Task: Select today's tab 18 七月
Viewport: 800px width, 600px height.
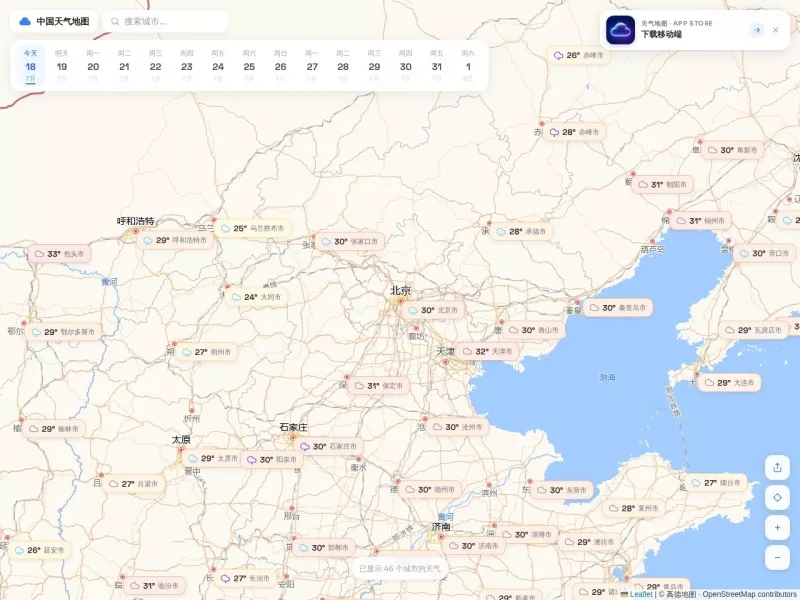Action: [31, 66]
